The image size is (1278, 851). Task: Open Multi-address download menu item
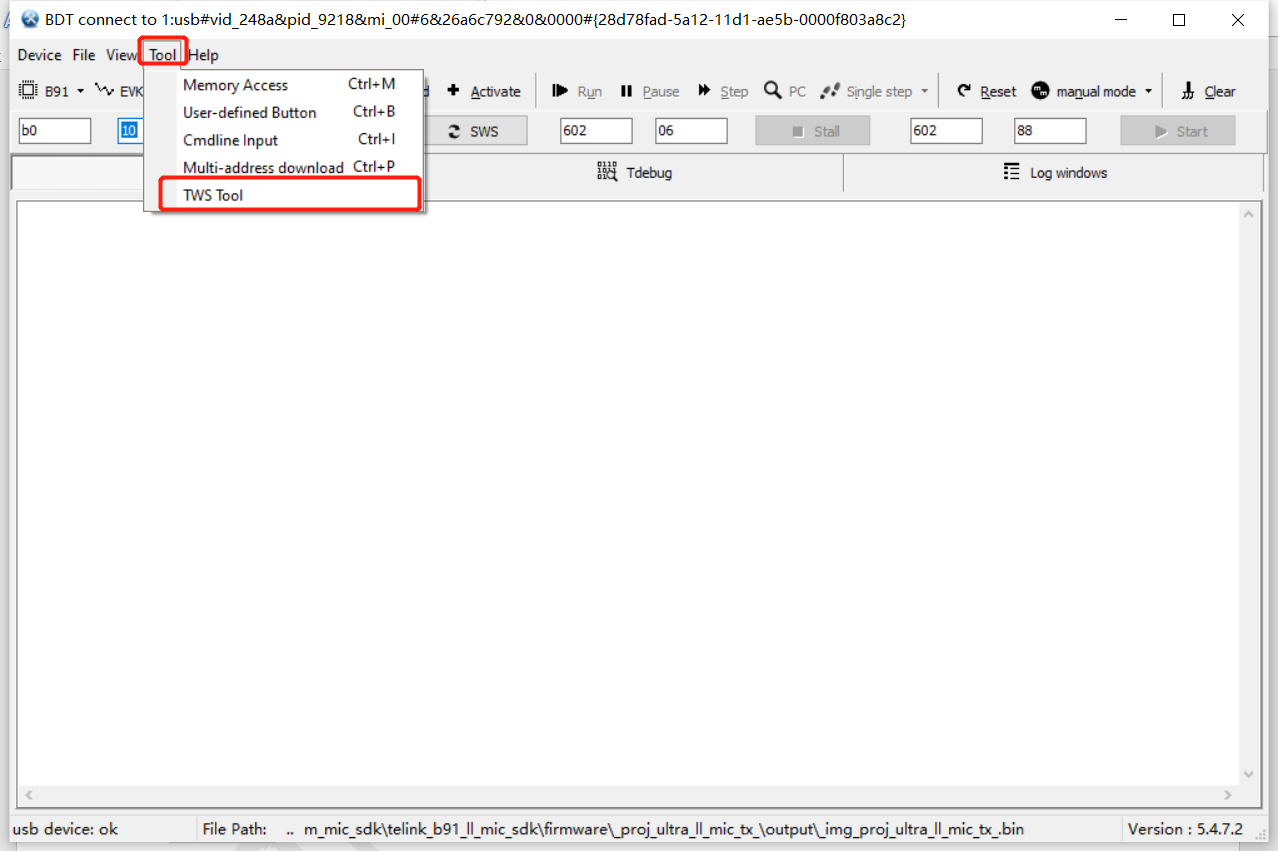click(263, 167)
